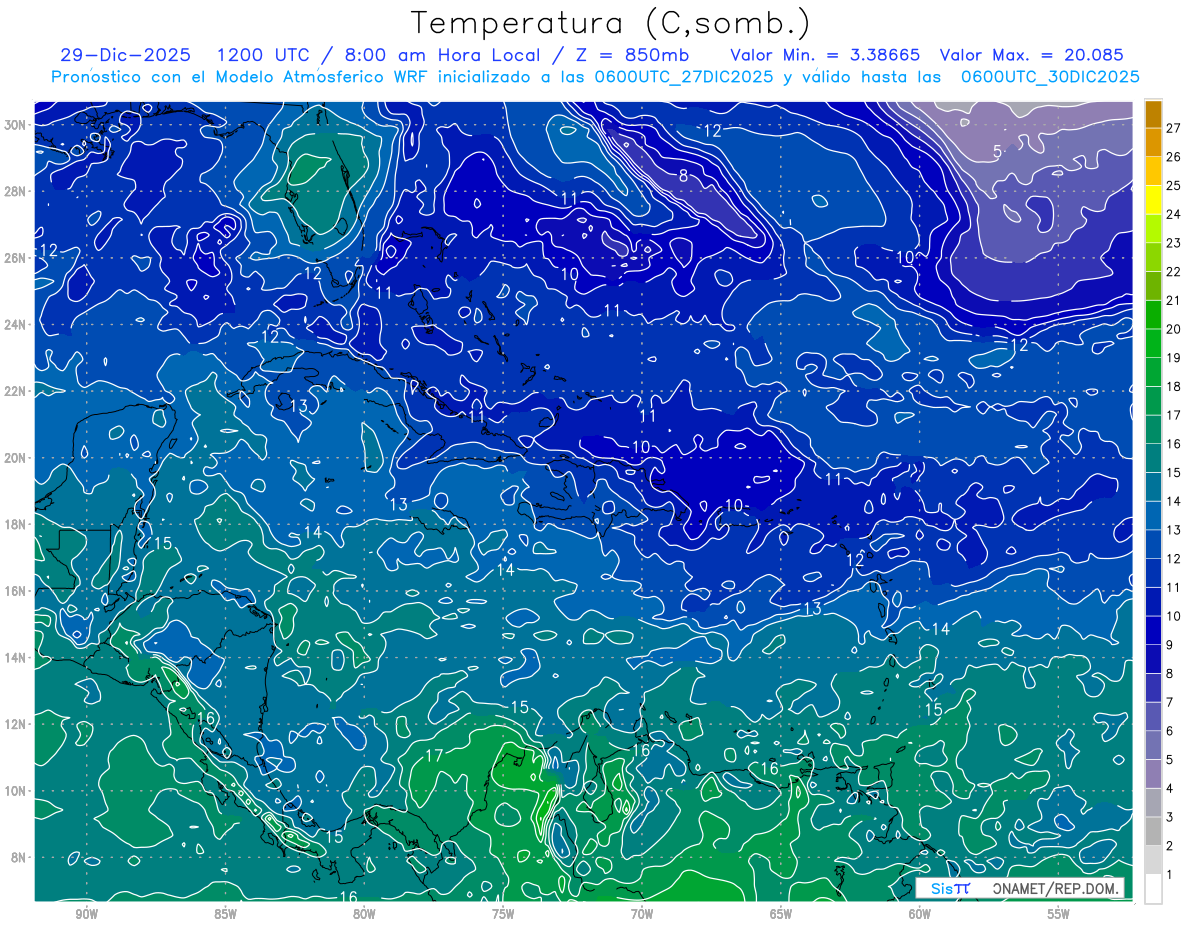Screen dimensions: 1200x927
Task: Click the color bar scale label '26'
Action: click(1174, 157)
